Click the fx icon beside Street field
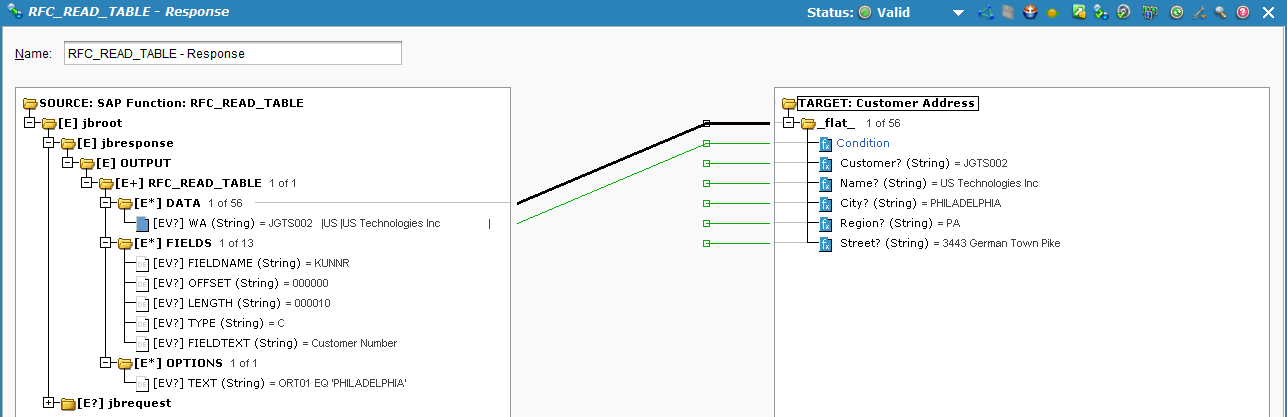The image size is (1287, 417). click(x=825, y=243)
